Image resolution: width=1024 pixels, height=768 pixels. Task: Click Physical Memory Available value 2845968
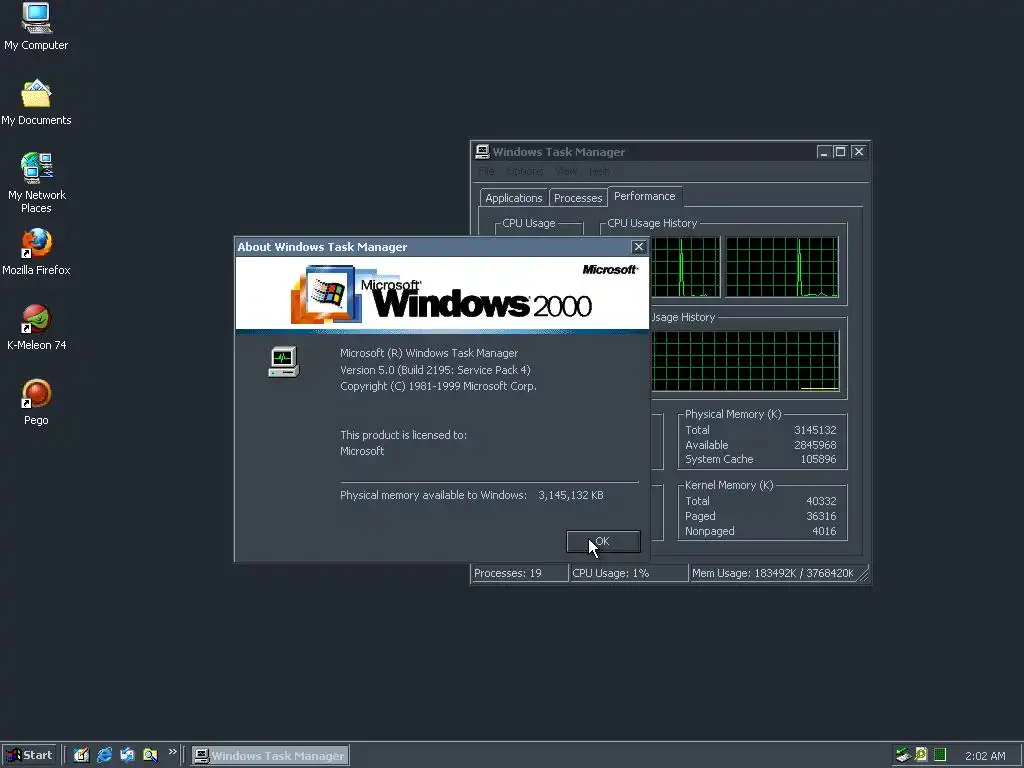[815, 445]
